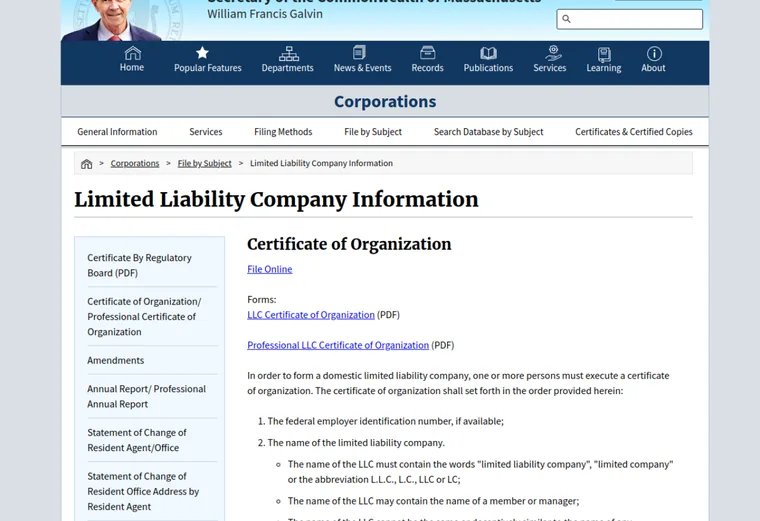Click the Home house icon
Viewport: 760px width, 521px height.
(x=132, y=53)
